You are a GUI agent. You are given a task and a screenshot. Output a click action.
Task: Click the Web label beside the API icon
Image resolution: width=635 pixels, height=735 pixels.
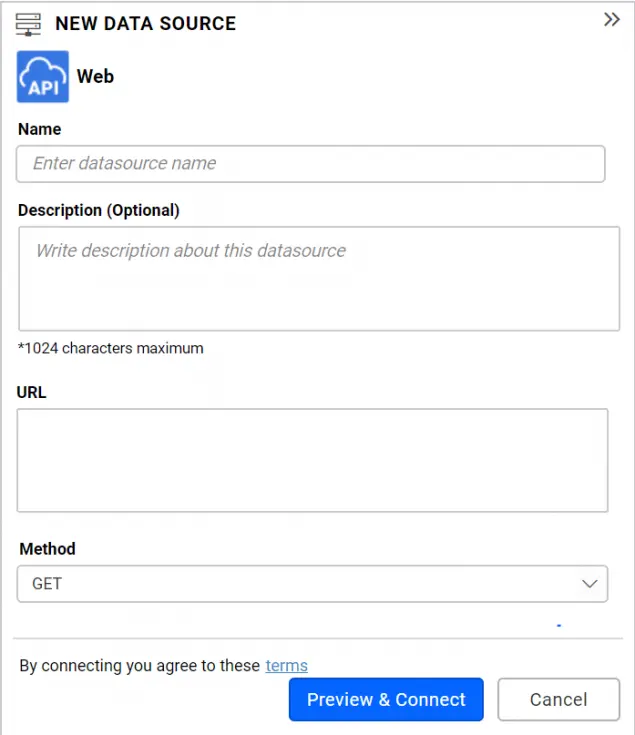coord(96,76)
